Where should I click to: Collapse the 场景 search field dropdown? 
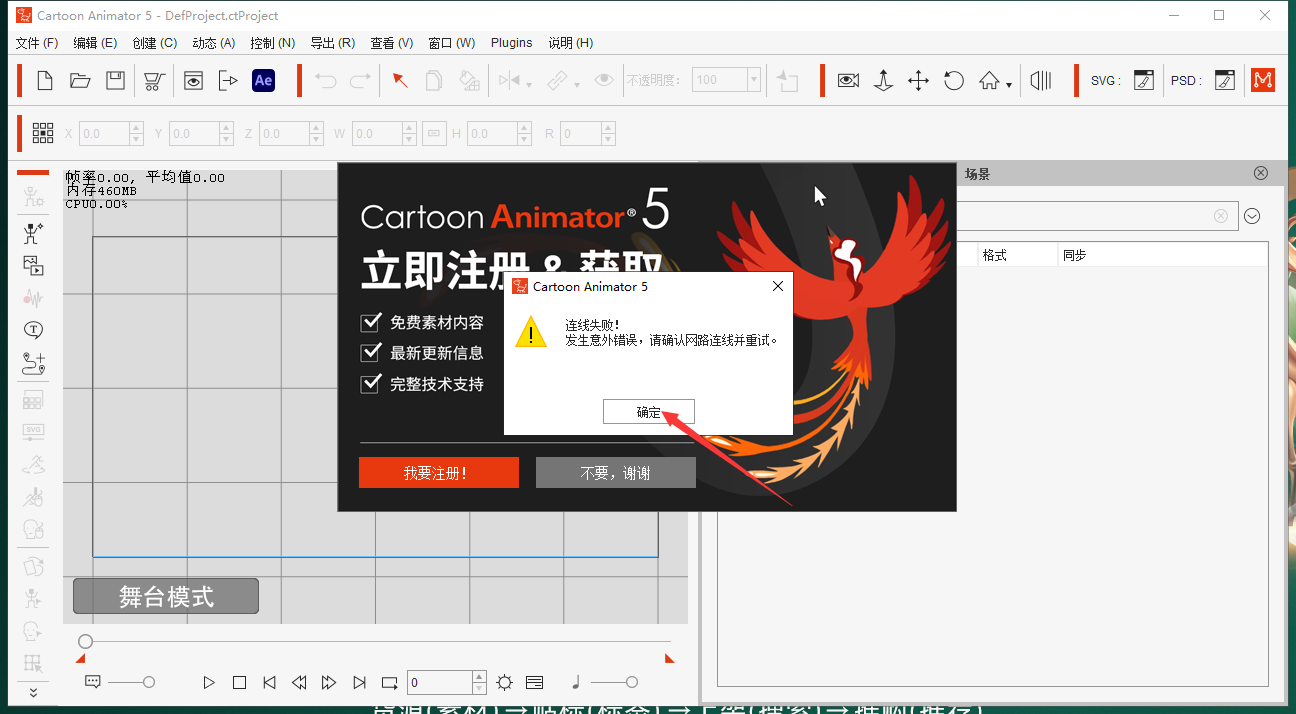pyautogui.click(x=1252, y=215)
